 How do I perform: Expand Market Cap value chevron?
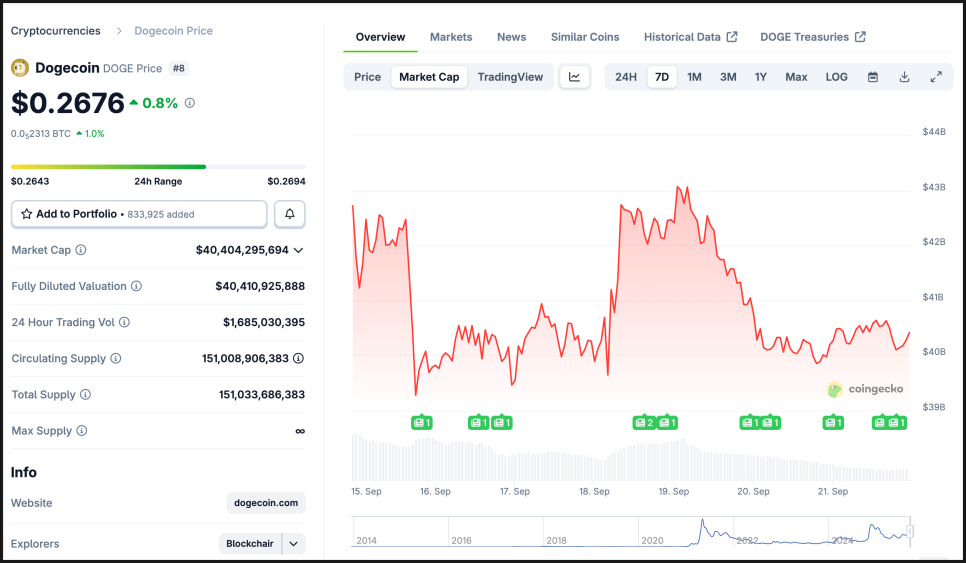[x=299, y=250]
